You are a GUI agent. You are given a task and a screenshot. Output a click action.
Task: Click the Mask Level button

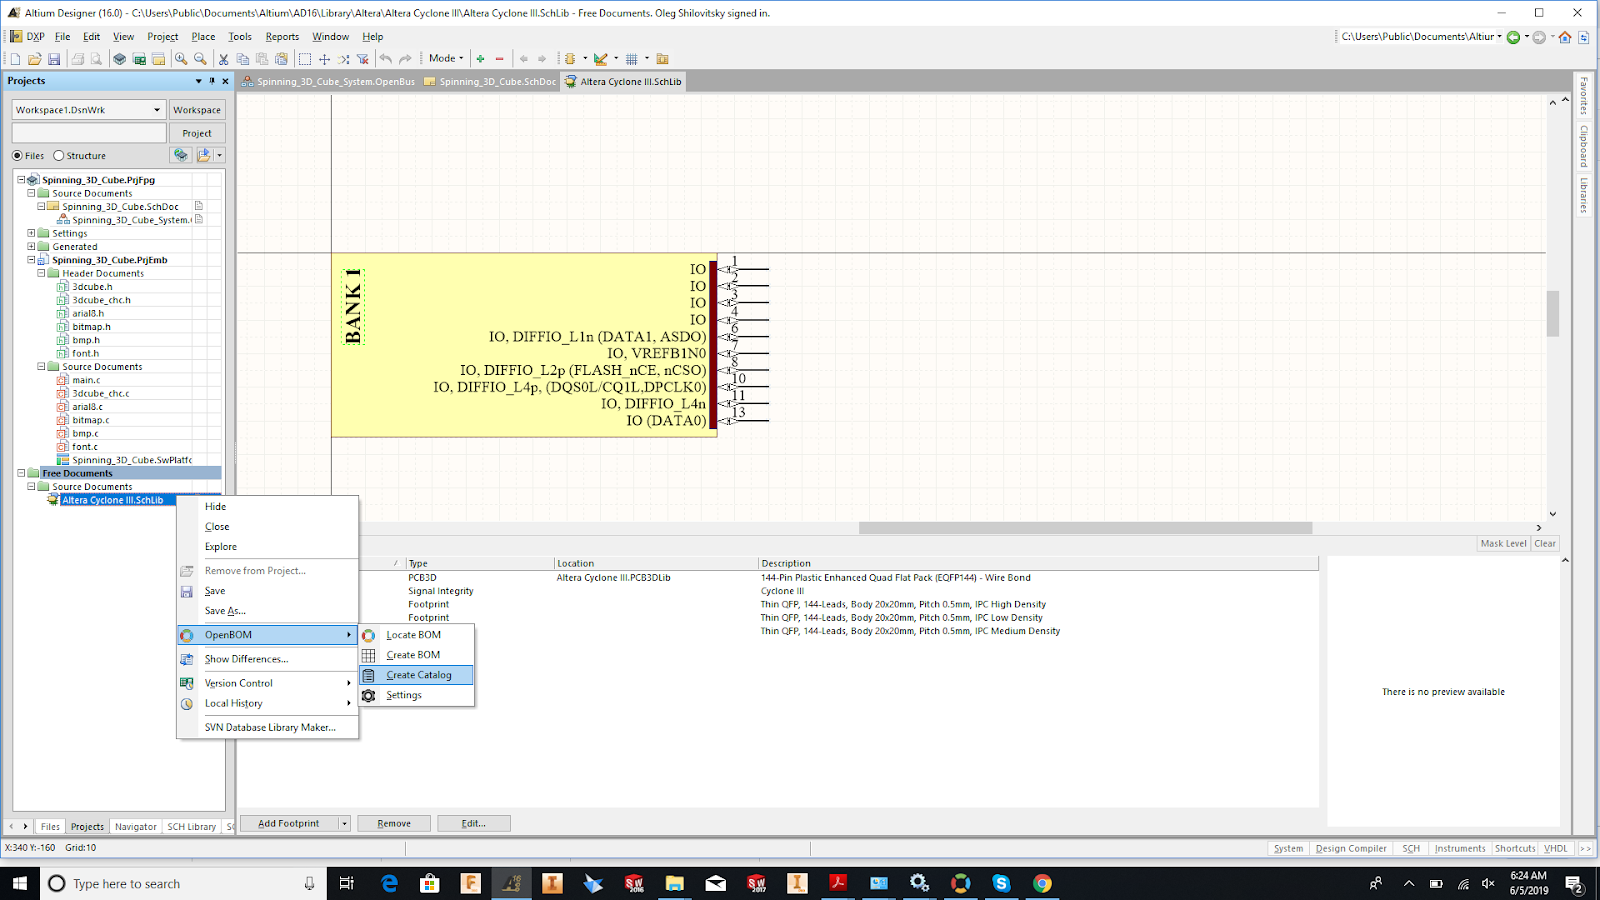(x=1504, y=544)
